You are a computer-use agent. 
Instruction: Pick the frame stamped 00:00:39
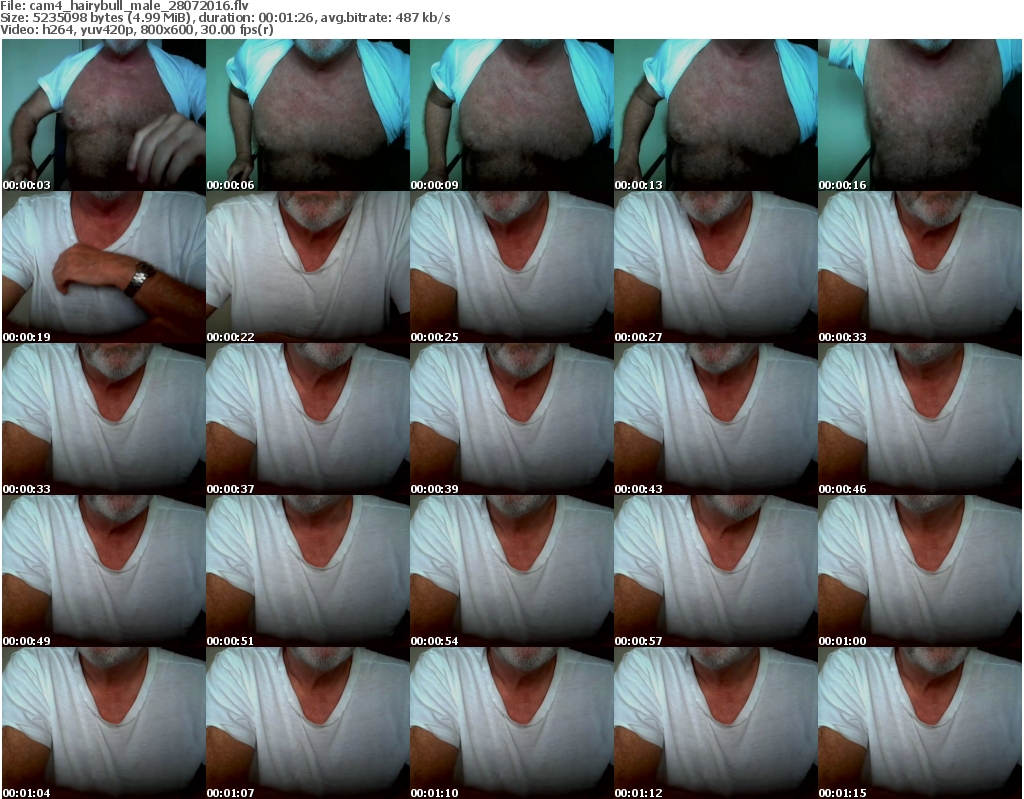click(512, 419)
